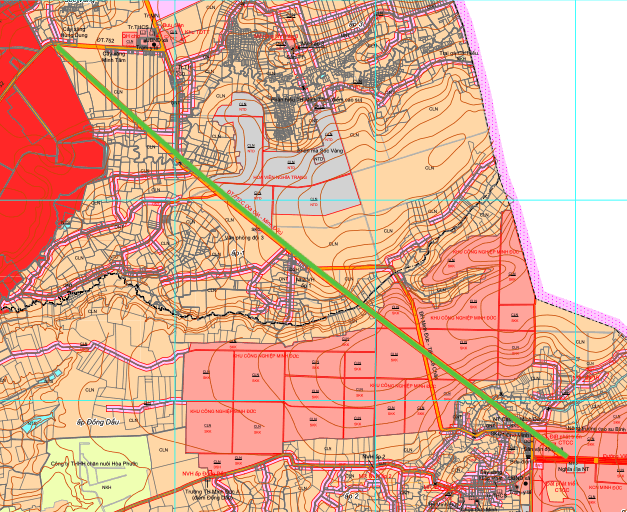Click the 'Tr.THCS' school label
This screenshot has width=627, height=512.
tap(138, 27)
